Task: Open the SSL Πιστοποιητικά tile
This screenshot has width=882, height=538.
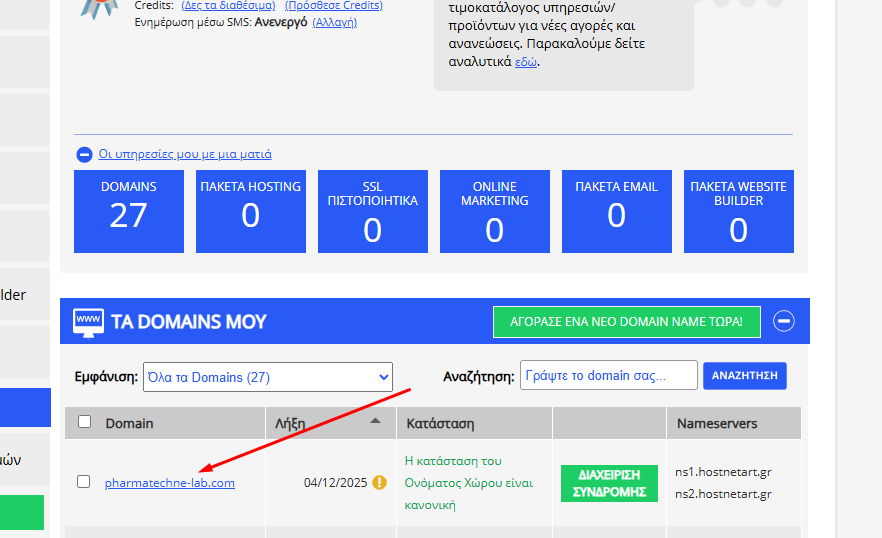Action: pyautogui.click(x=373, y=211)
